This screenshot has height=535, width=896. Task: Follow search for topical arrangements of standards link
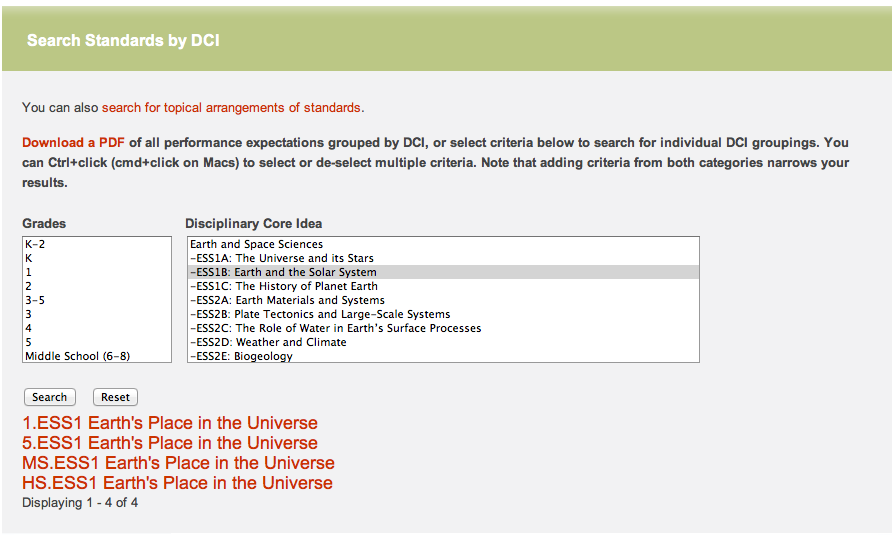click(x=231, y=107)
